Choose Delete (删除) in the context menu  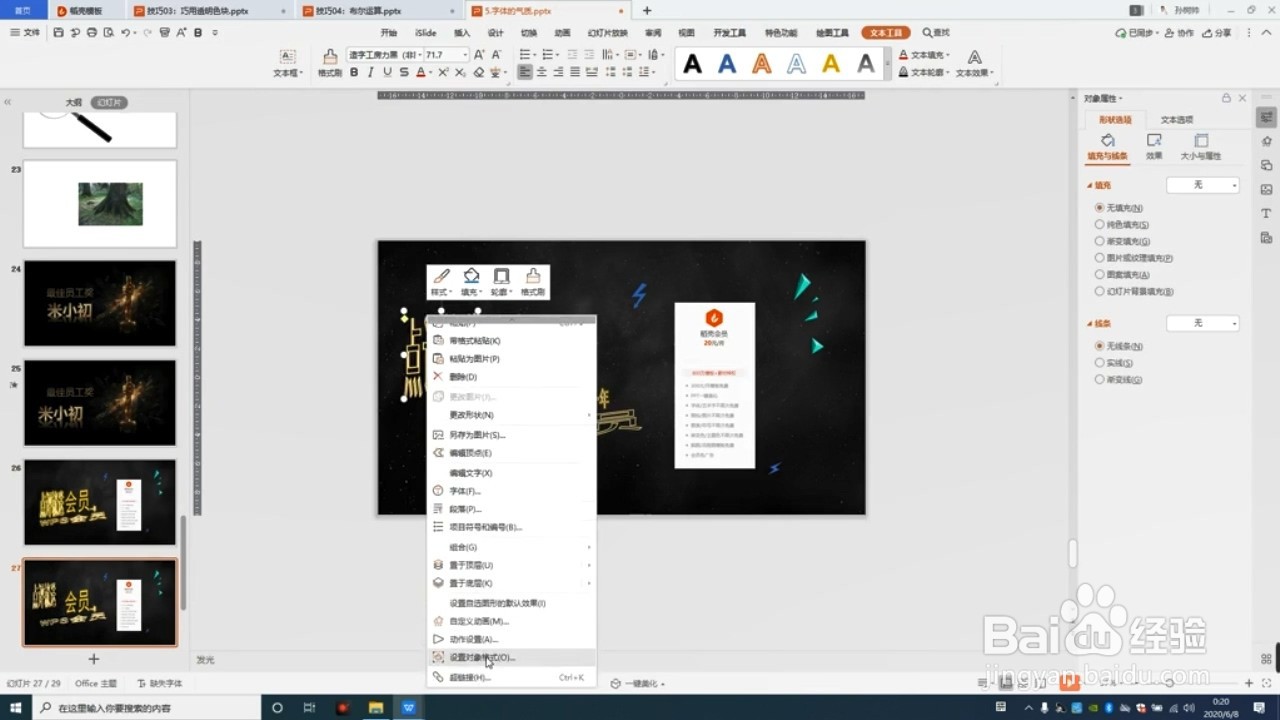pyautogui.click(x=512, y=377)
